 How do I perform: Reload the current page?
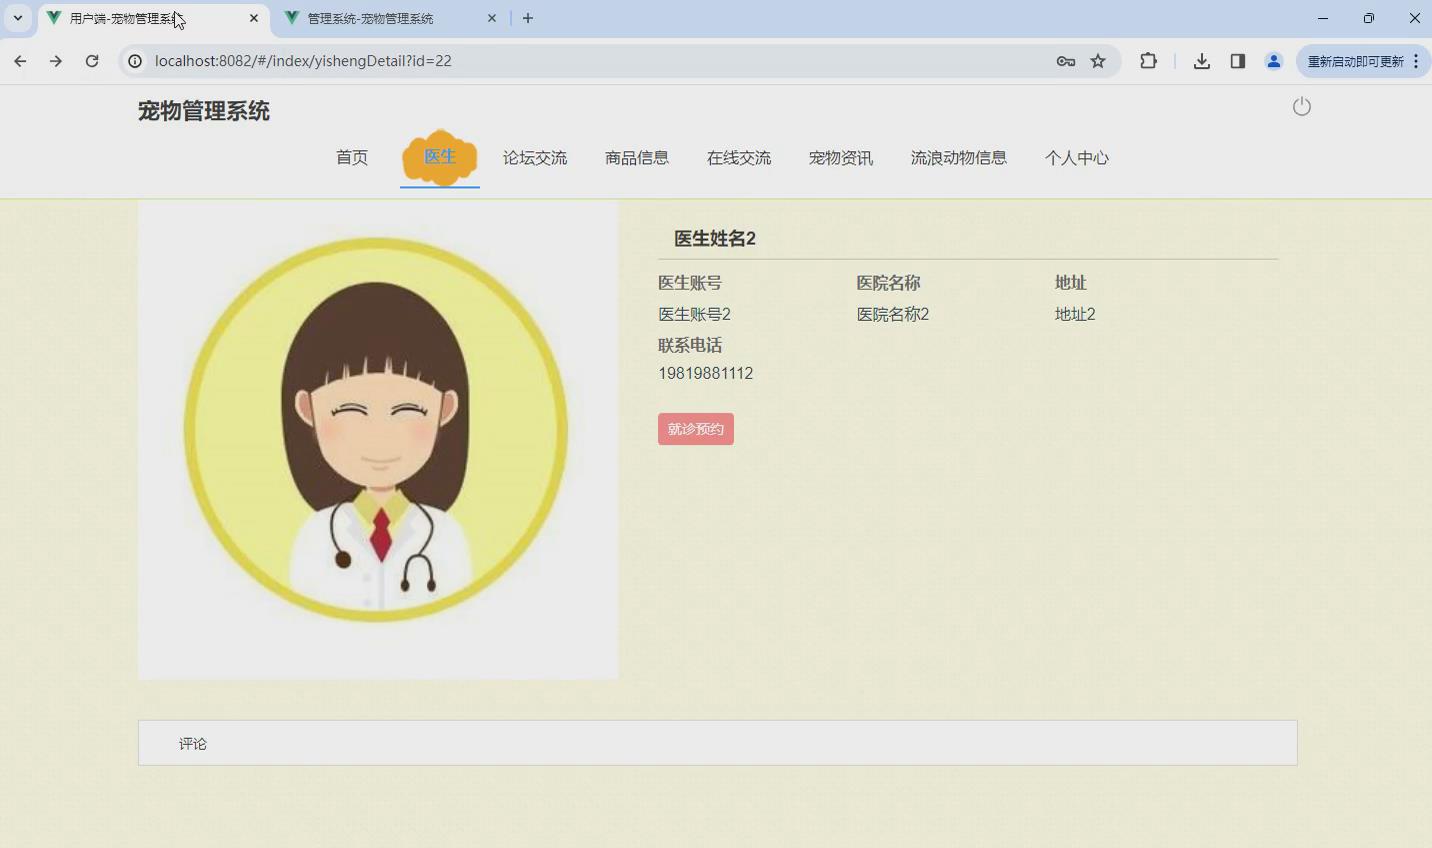tap(92, 61)
